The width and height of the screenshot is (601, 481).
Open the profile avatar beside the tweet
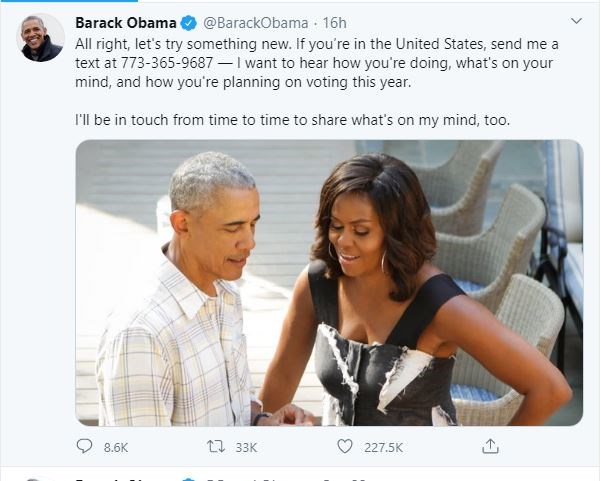(40, 38)
